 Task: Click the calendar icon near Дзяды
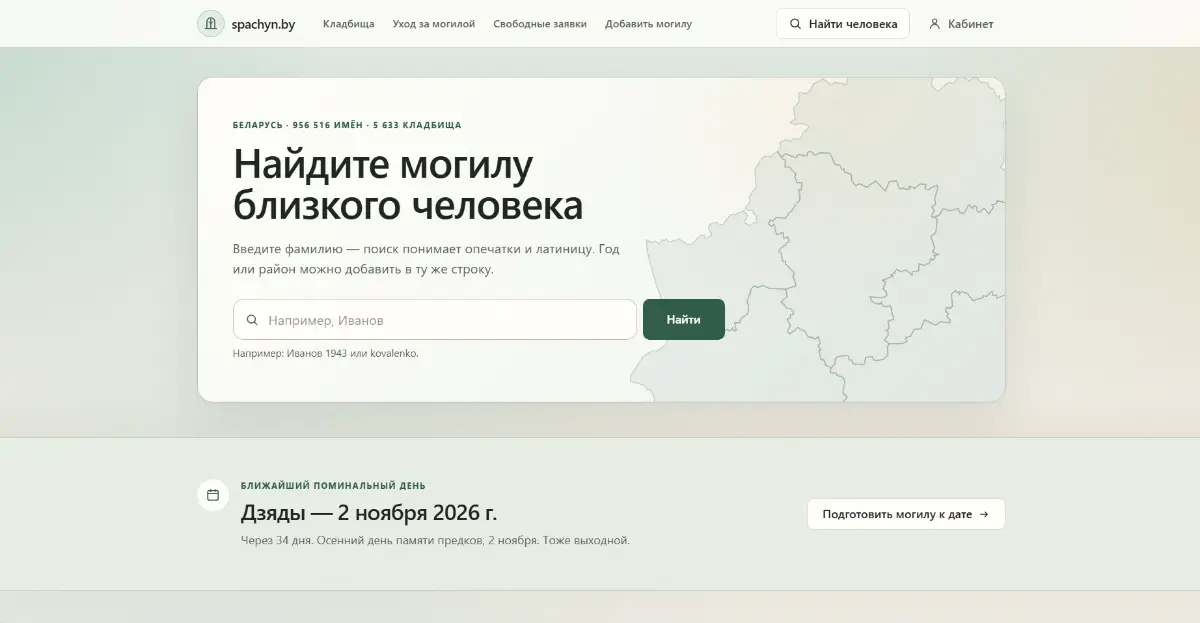pyautogui.click(x=213, y=495)
